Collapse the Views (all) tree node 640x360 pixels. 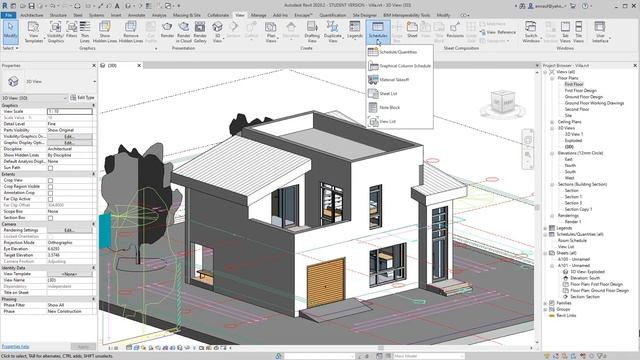point(545,72)
